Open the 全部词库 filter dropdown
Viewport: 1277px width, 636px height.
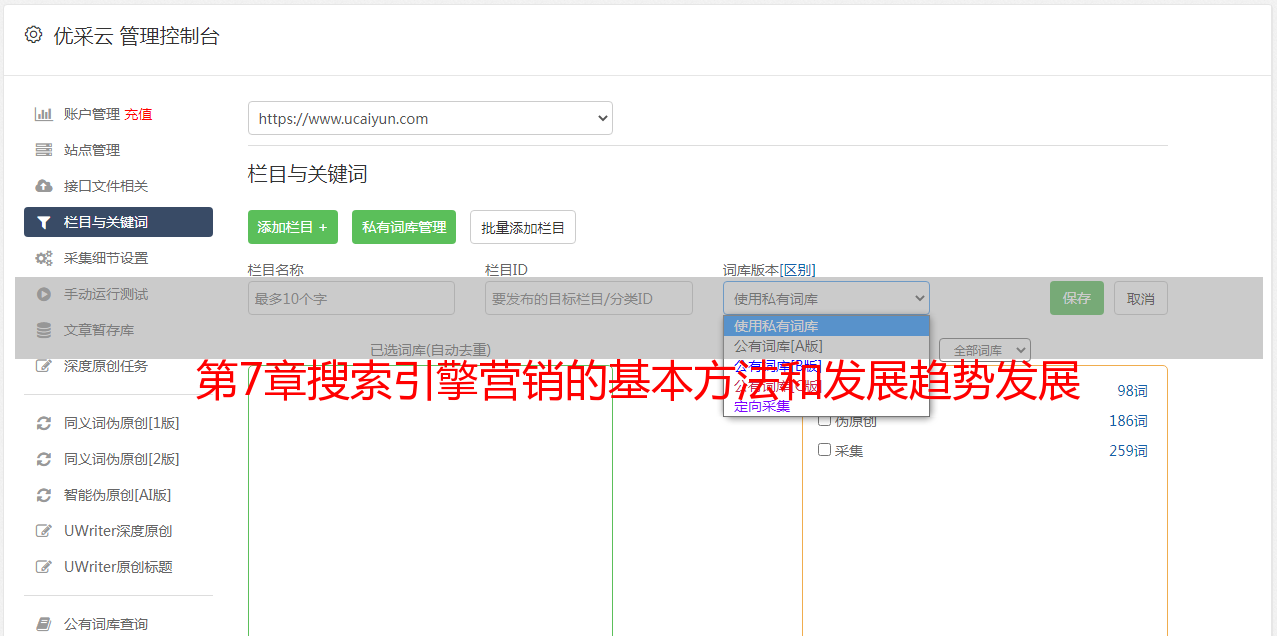[x=984, y=350]
